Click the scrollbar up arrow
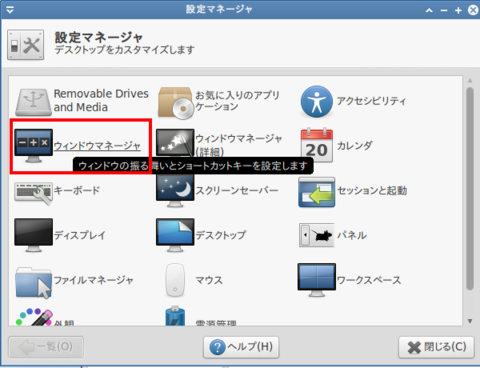480x368 pixels. click(x=470, y=80)
